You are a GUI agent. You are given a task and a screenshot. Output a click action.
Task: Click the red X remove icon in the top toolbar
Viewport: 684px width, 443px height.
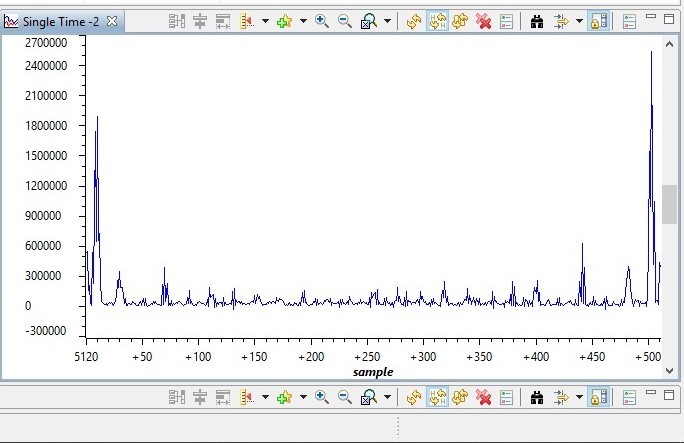483,21
